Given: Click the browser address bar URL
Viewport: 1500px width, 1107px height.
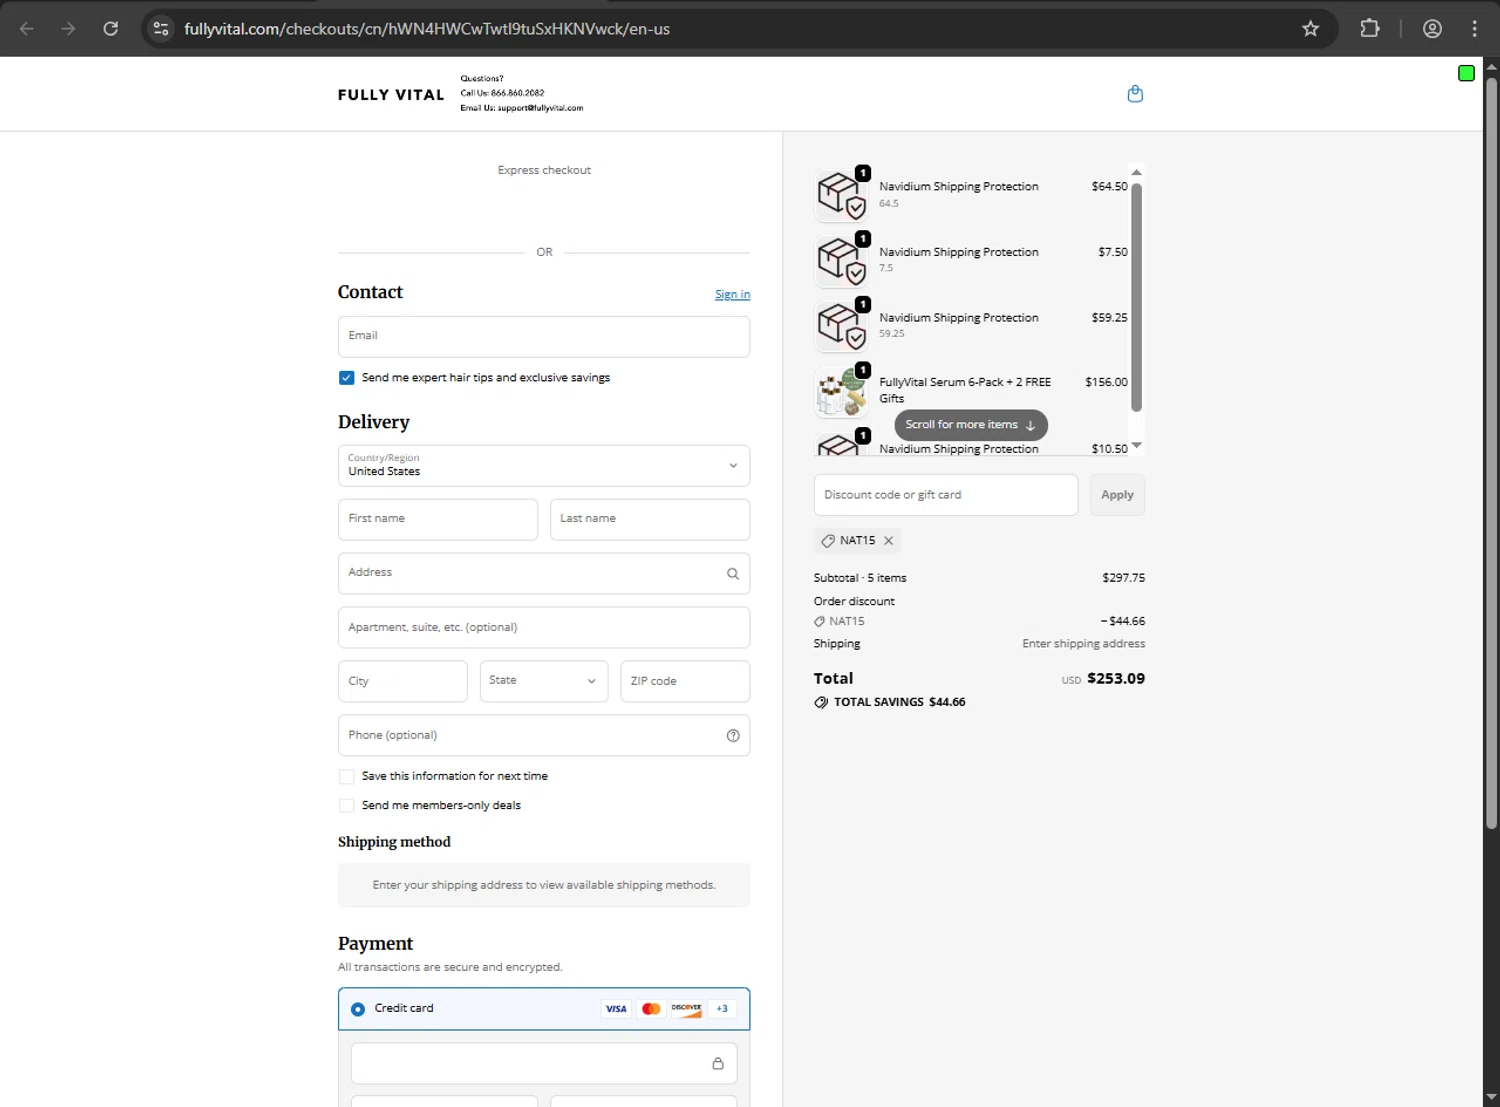Looking at the screenshot, I should (x=427, y=29).
